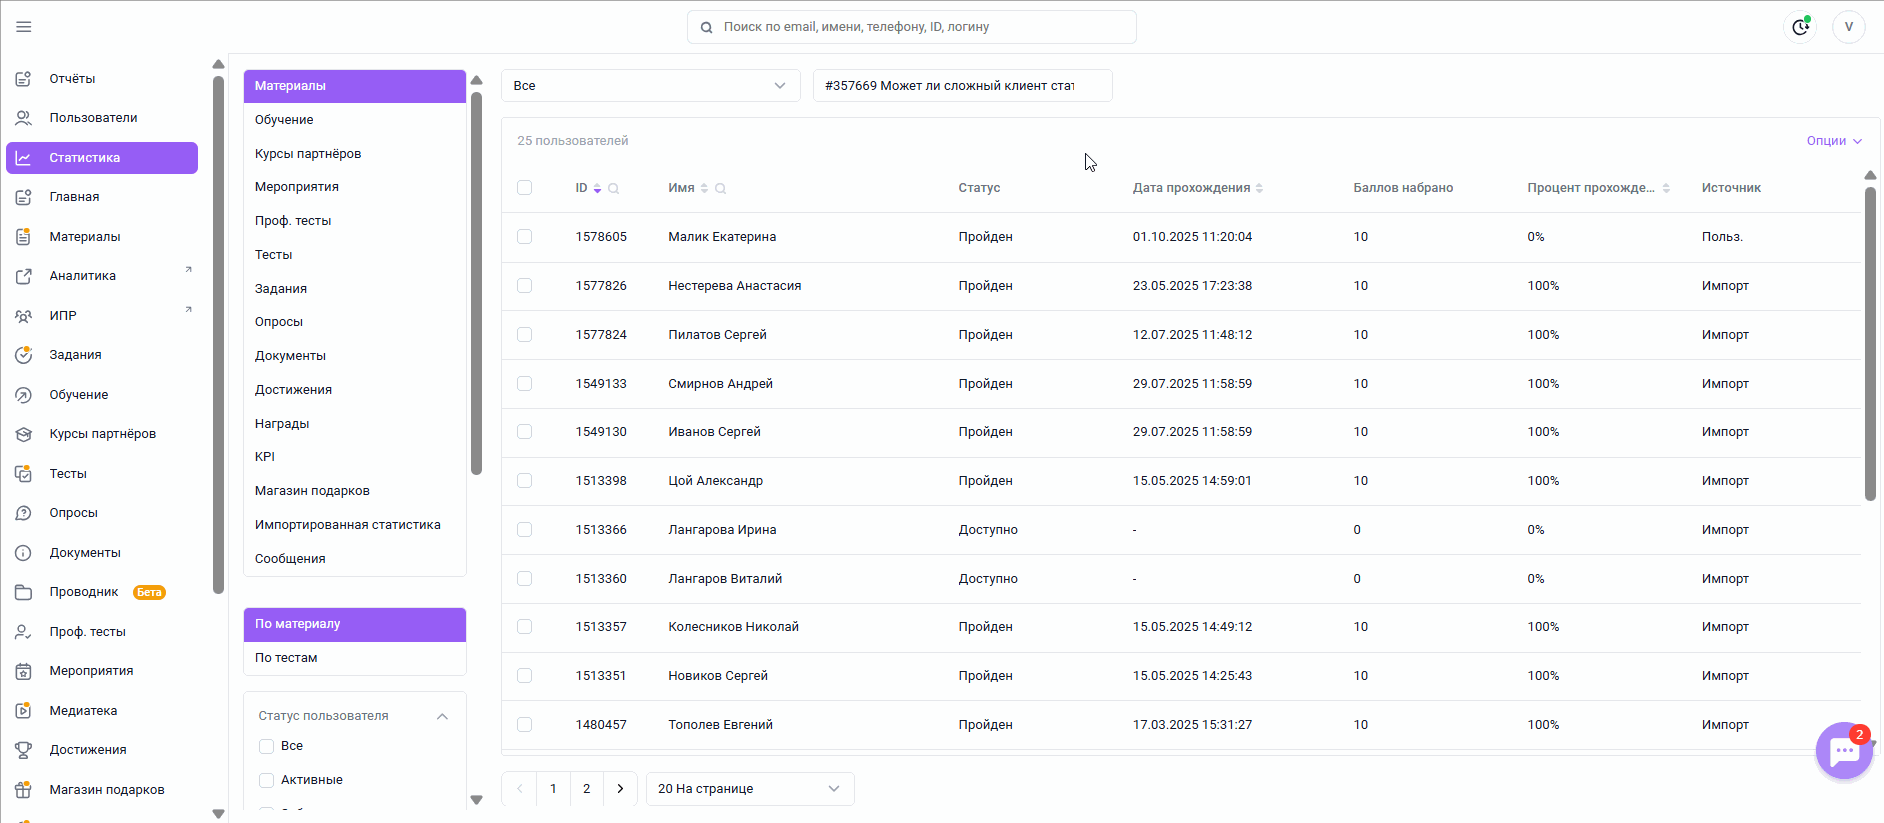Image resolution: width=1884 pixels, height=823 pixels.
Task: Collapse the Статус пользователя section
Action: (442, 716)
